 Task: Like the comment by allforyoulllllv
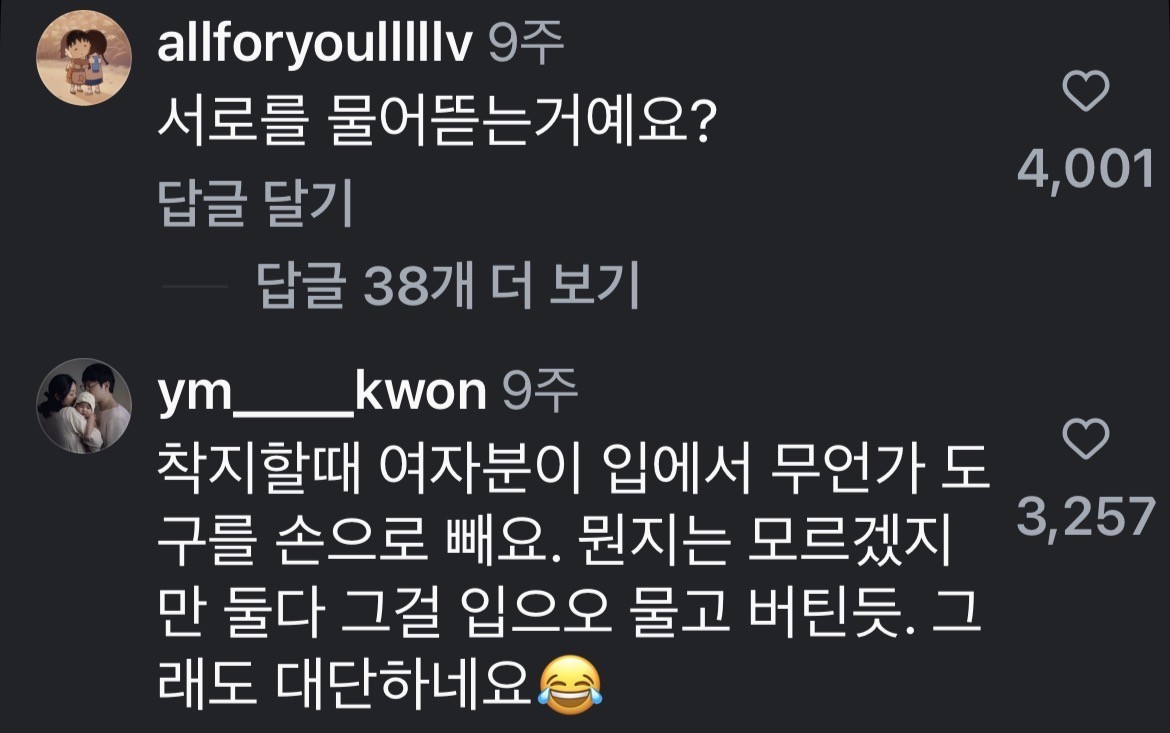click(1085, 91)
